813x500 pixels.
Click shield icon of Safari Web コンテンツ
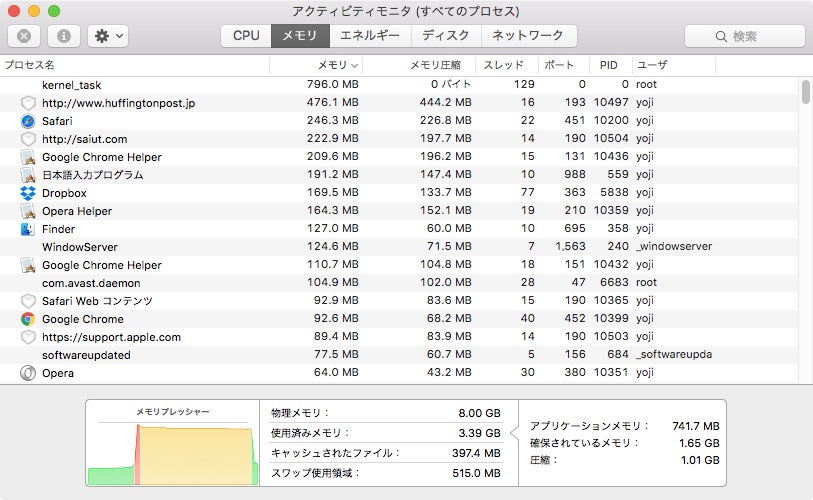point(28,301)
